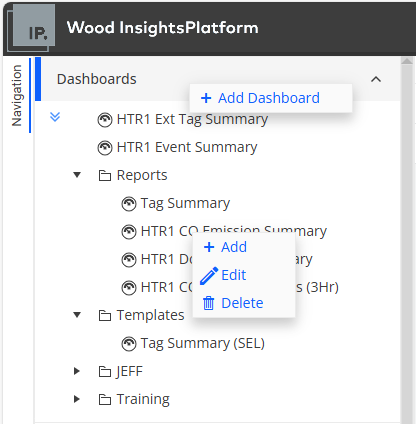Open Tag Summary (SEL) template
The image size is (416, 424).
[203, 343]
